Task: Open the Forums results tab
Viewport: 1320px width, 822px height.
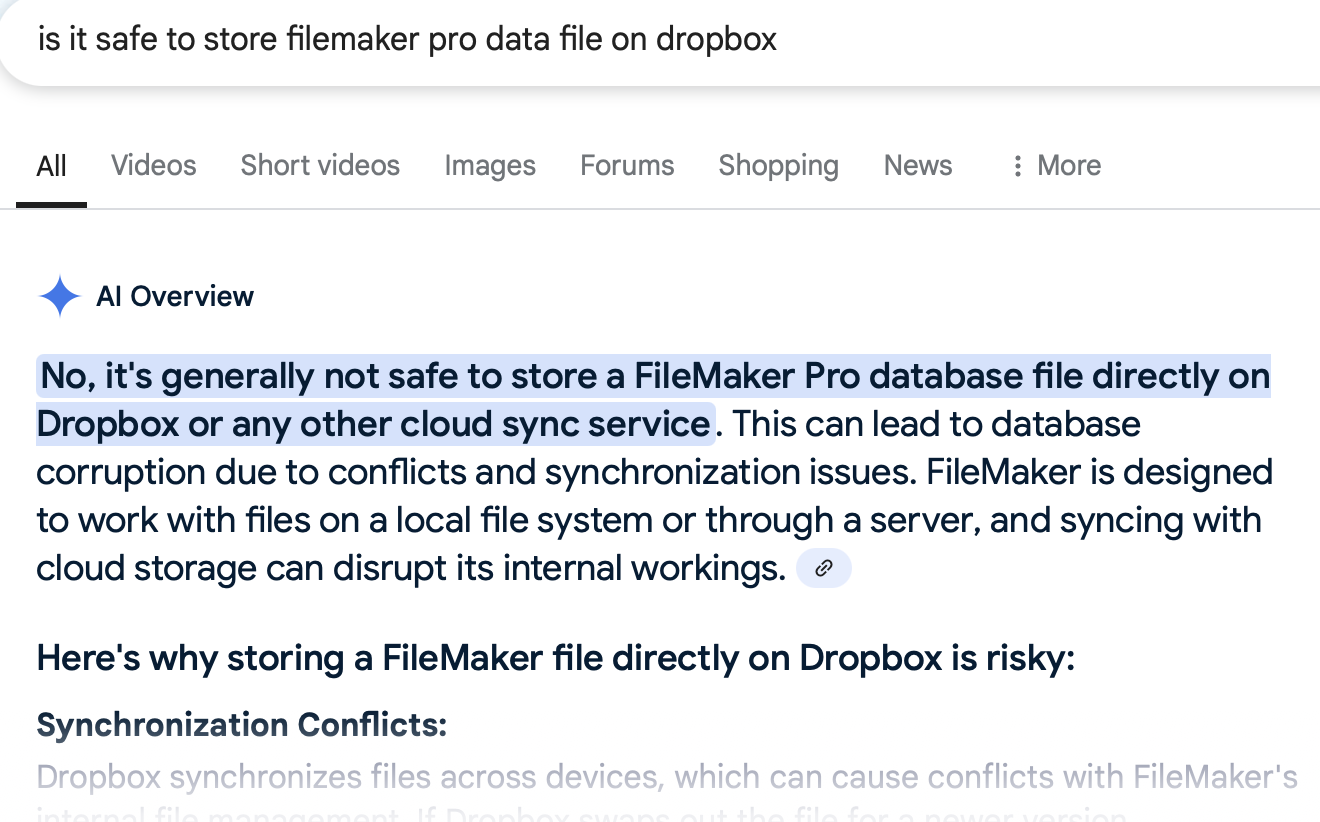Action: (x=627, y=166)
